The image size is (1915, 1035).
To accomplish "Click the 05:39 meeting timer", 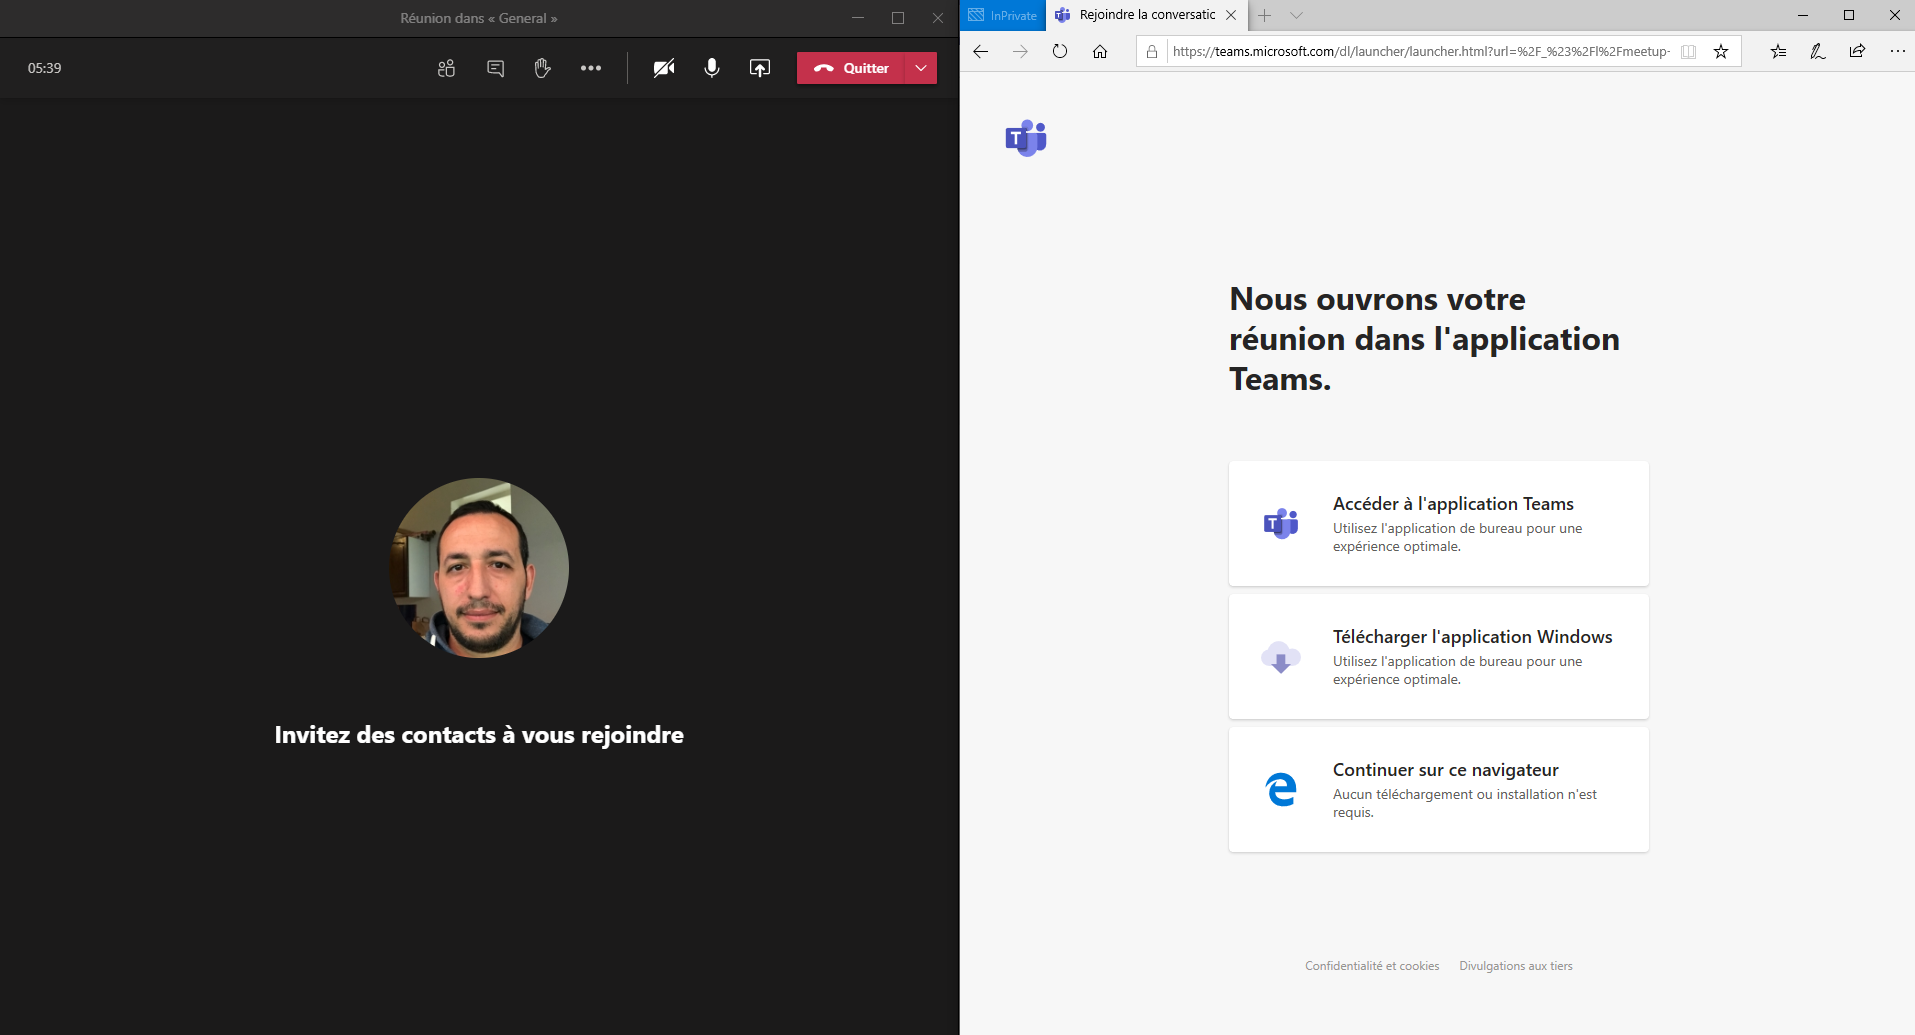I will tap(45, 68).
